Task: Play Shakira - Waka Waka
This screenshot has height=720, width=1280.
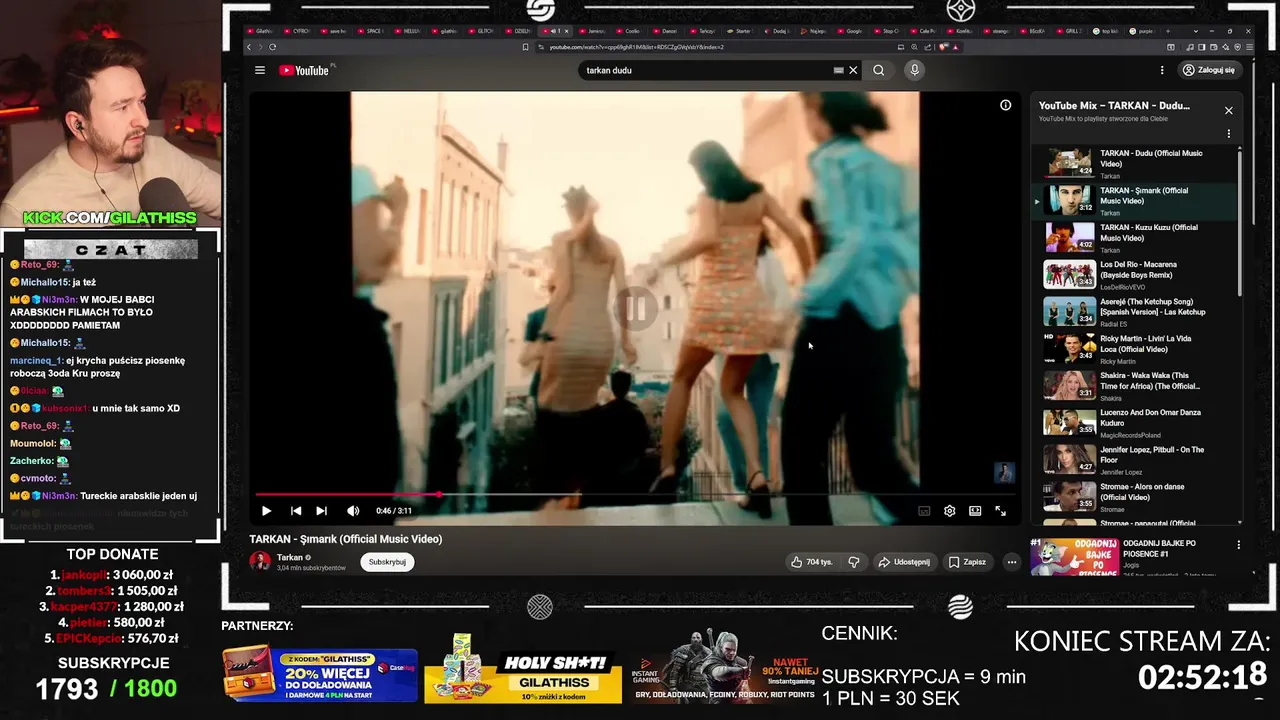Action: point(1135,385)
